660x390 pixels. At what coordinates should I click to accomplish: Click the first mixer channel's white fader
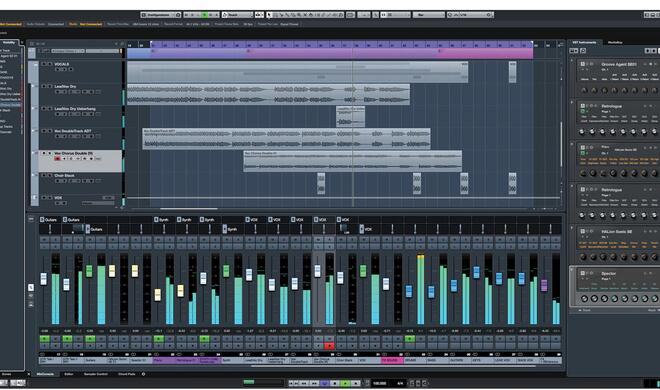[x=44, y=279]
